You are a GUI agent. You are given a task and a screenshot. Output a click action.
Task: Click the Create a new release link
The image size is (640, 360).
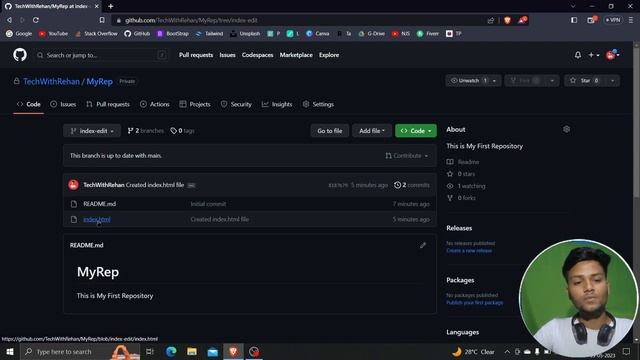[x=469, y=251]
